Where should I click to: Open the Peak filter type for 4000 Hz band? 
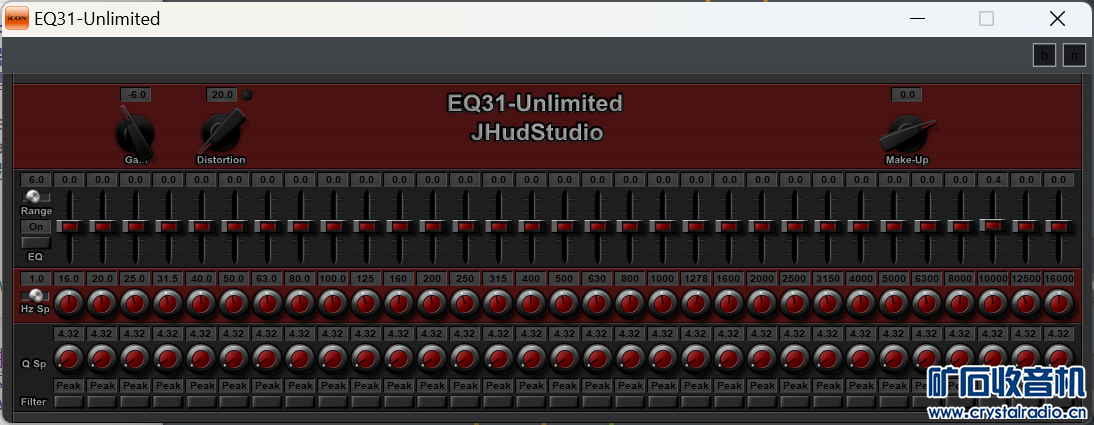coord(862,385)
